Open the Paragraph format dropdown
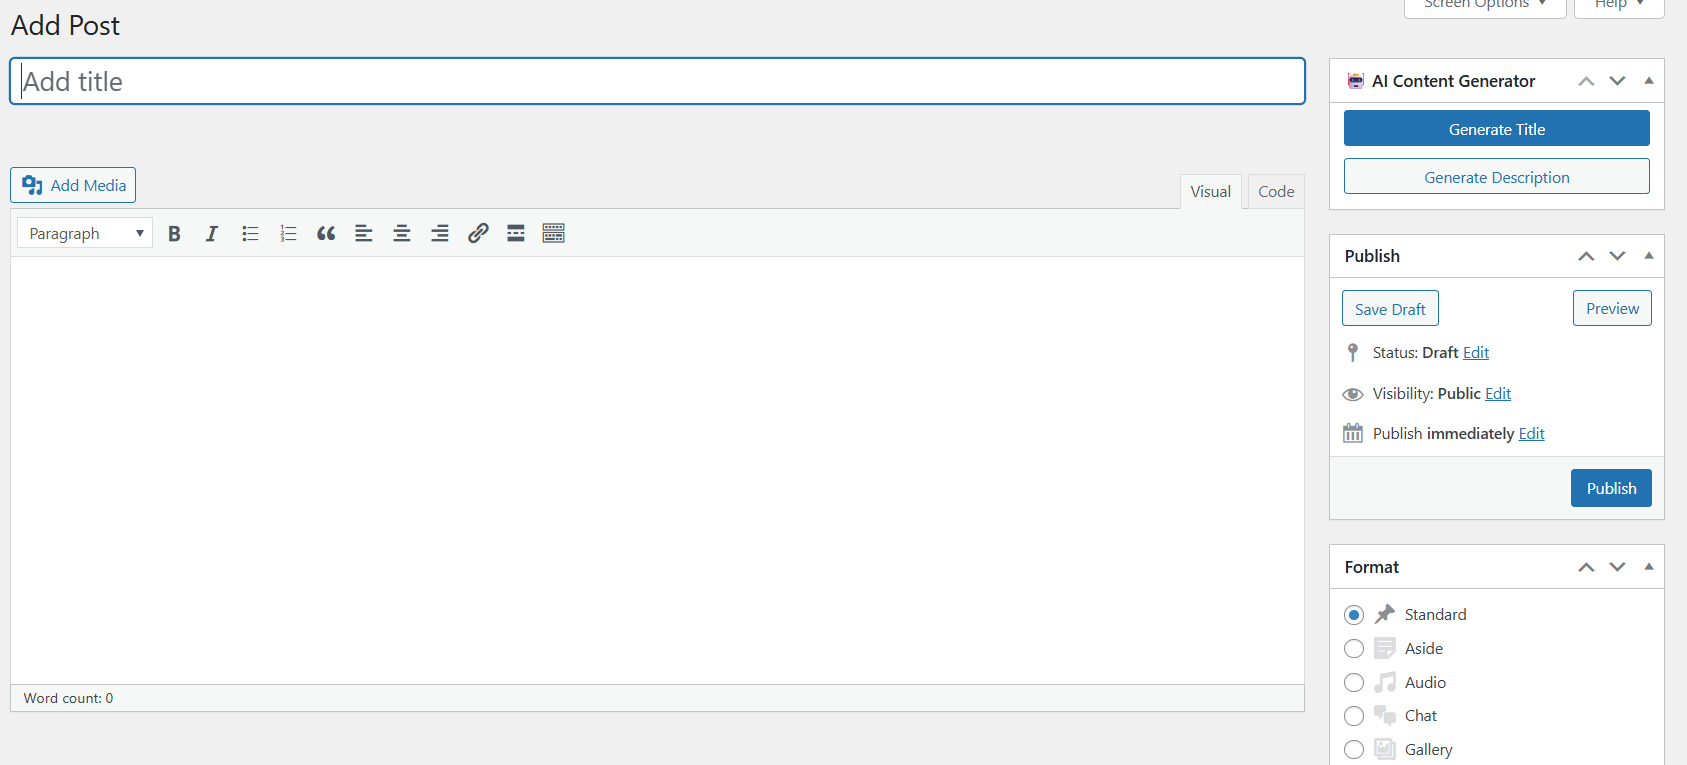The width and height of the screenshot is (1687, 765). [85, 234]
